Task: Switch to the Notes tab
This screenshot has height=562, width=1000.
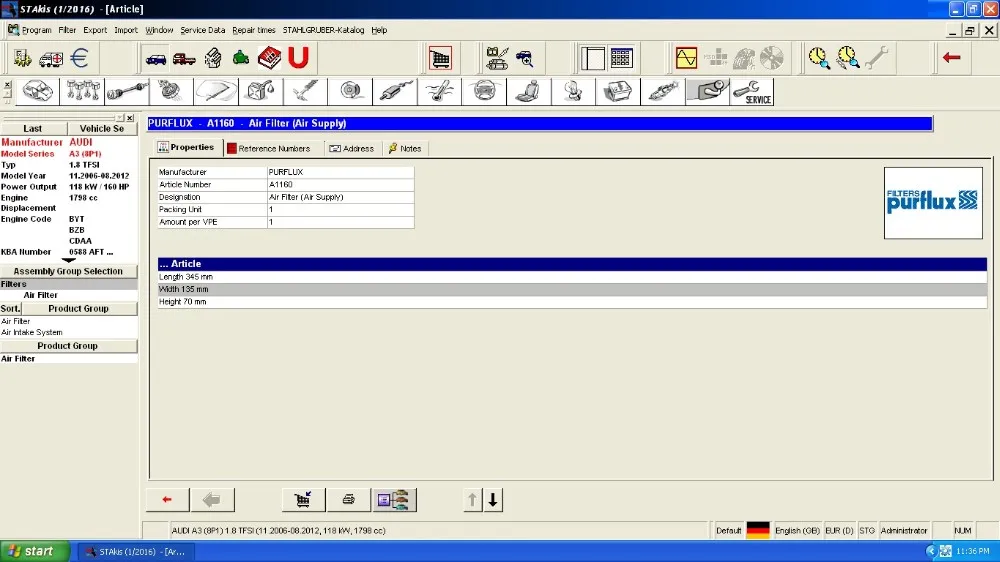Action: pyautogui.click(x=405, y=149)
